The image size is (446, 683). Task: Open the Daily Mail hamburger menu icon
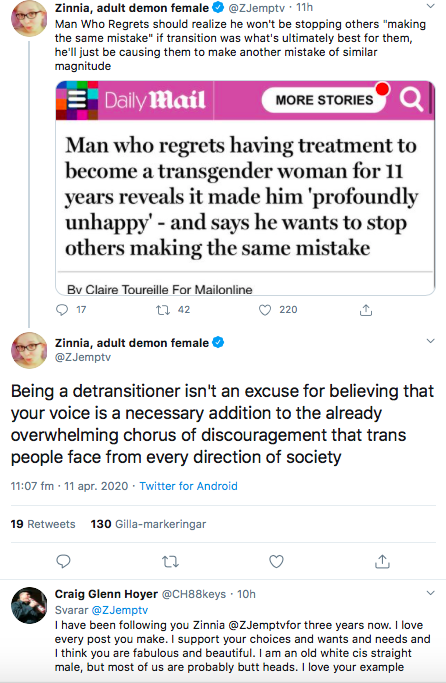77,100
